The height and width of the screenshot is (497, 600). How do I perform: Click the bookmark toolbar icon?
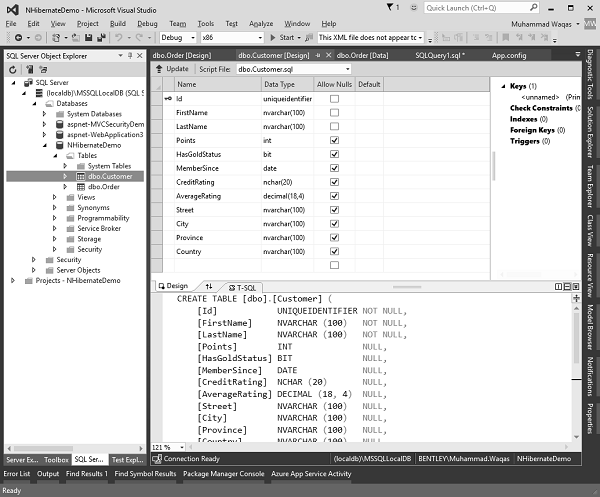pyautogui.click(x=505, y=37)
